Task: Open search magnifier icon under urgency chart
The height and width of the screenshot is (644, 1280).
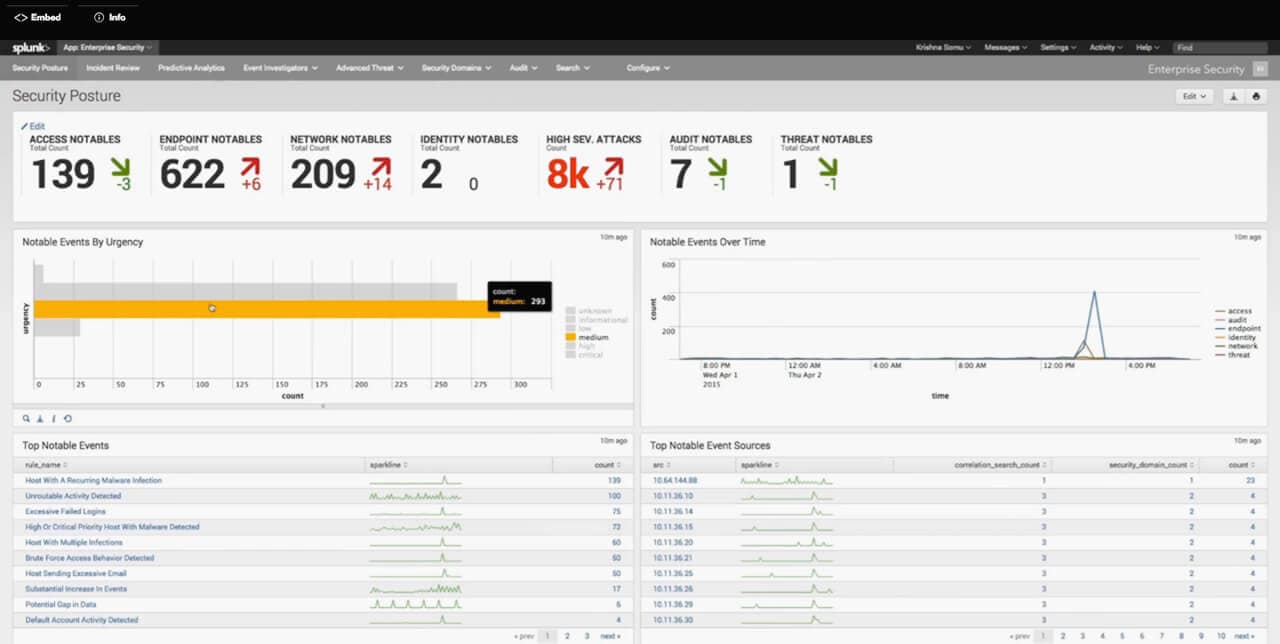Action: 27,419
